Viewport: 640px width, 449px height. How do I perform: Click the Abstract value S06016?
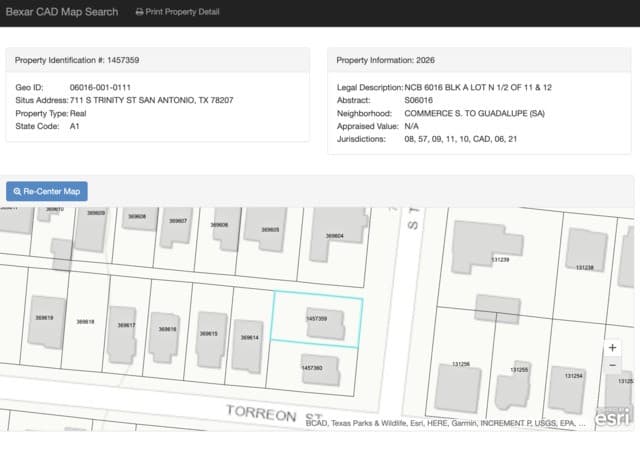point(418,100)
